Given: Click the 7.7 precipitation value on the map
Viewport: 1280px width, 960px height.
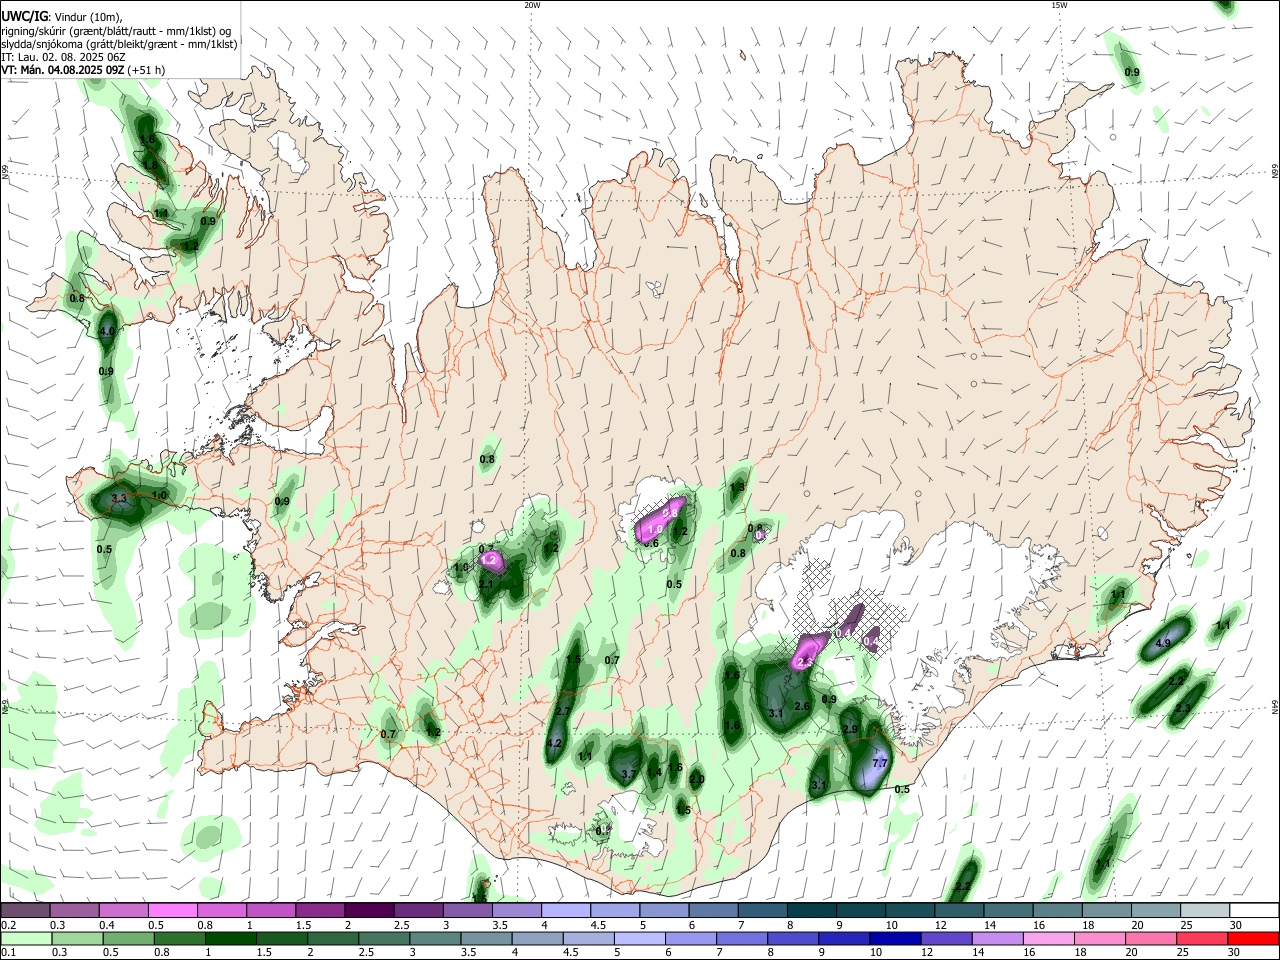Looking at the screenshot, I should pos(880,763).
